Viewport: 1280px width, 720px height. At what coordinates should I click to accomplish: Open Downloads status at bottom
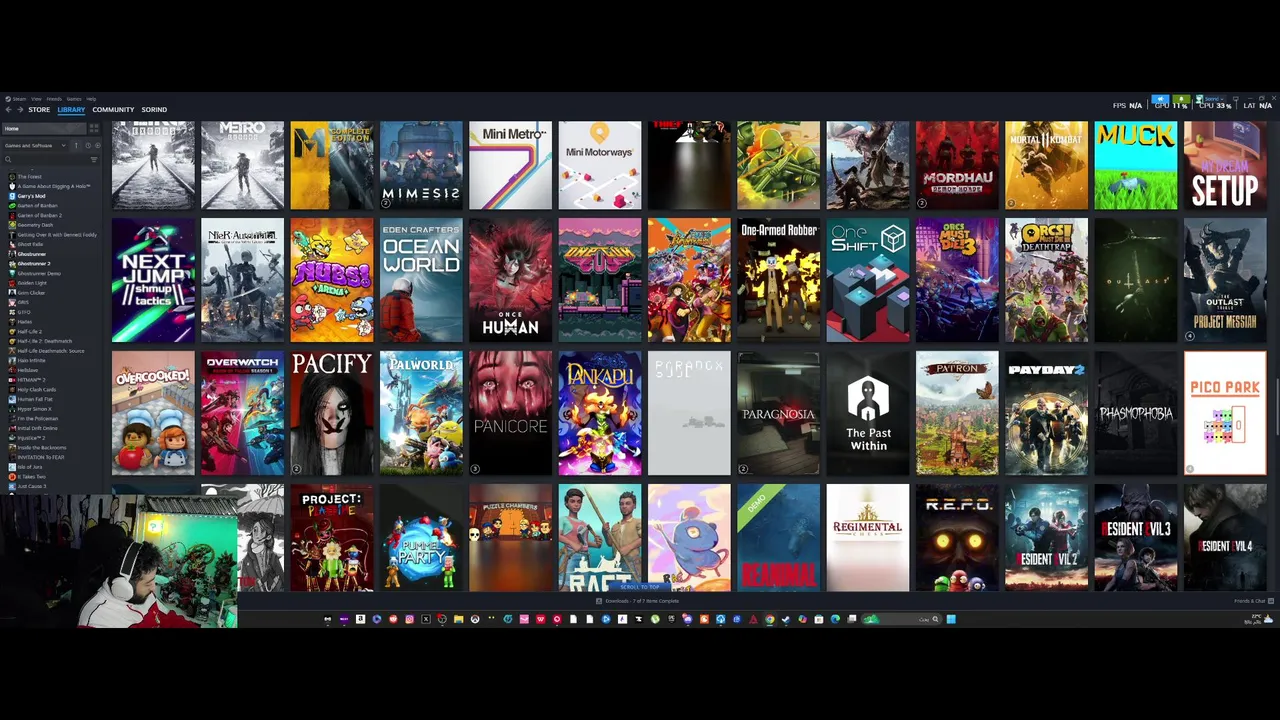click(637, 601)
